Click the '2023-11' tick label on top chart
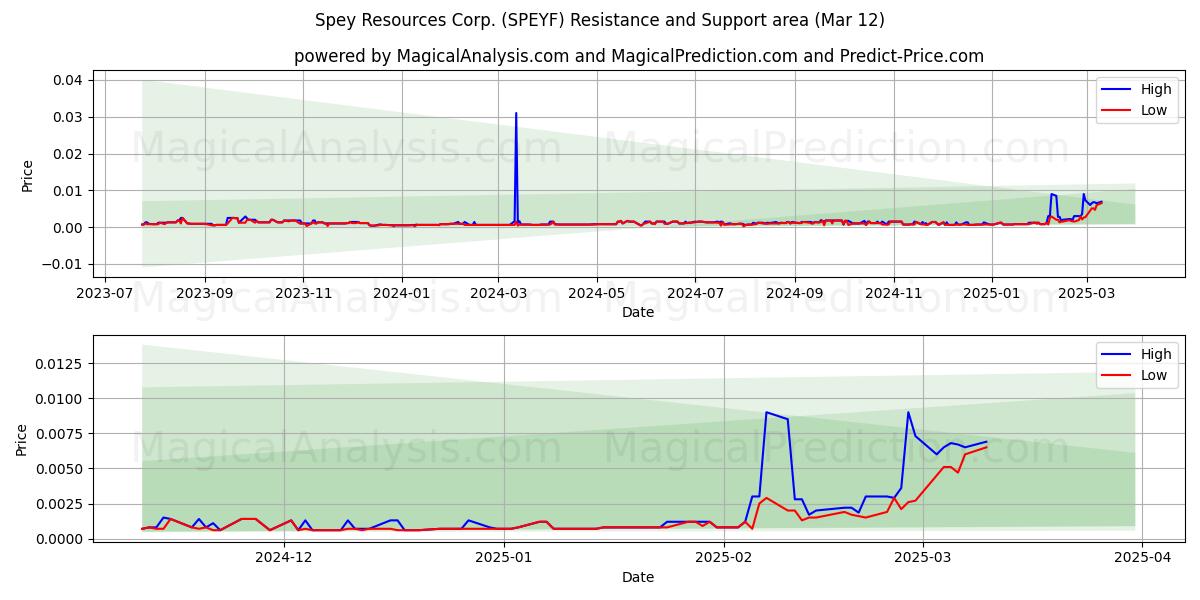 click(303, 294)
